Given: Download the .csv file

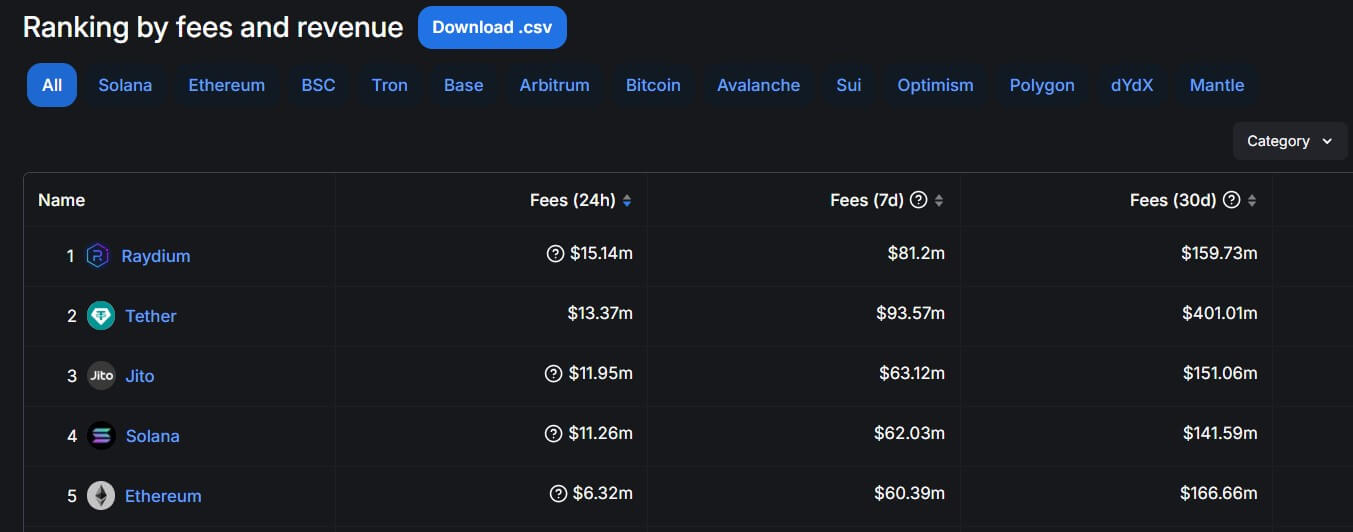Looking at the screenshot, I should pos(492,27).
